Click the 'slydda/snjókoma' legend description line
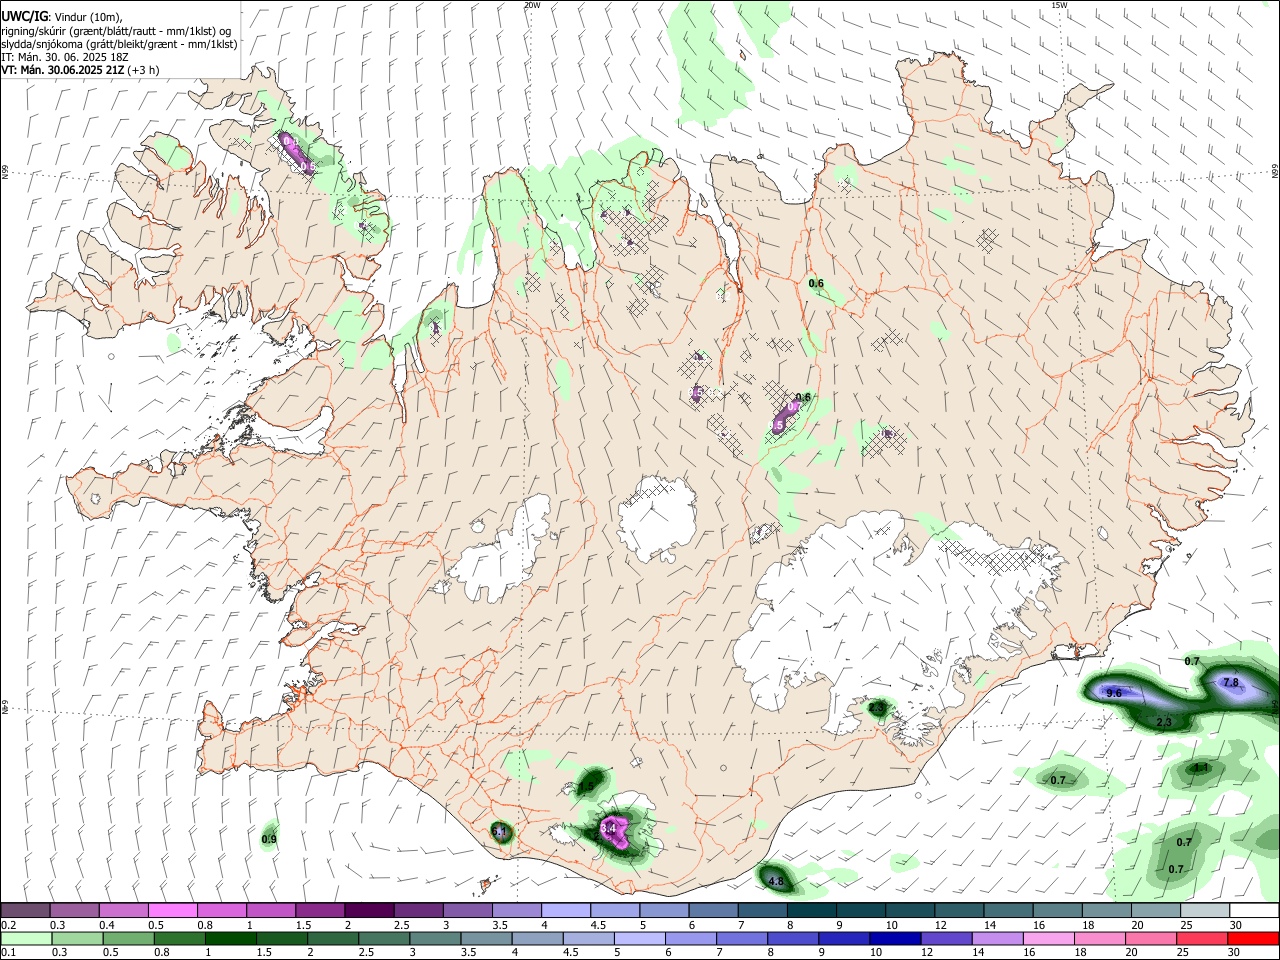 [119, 44]
